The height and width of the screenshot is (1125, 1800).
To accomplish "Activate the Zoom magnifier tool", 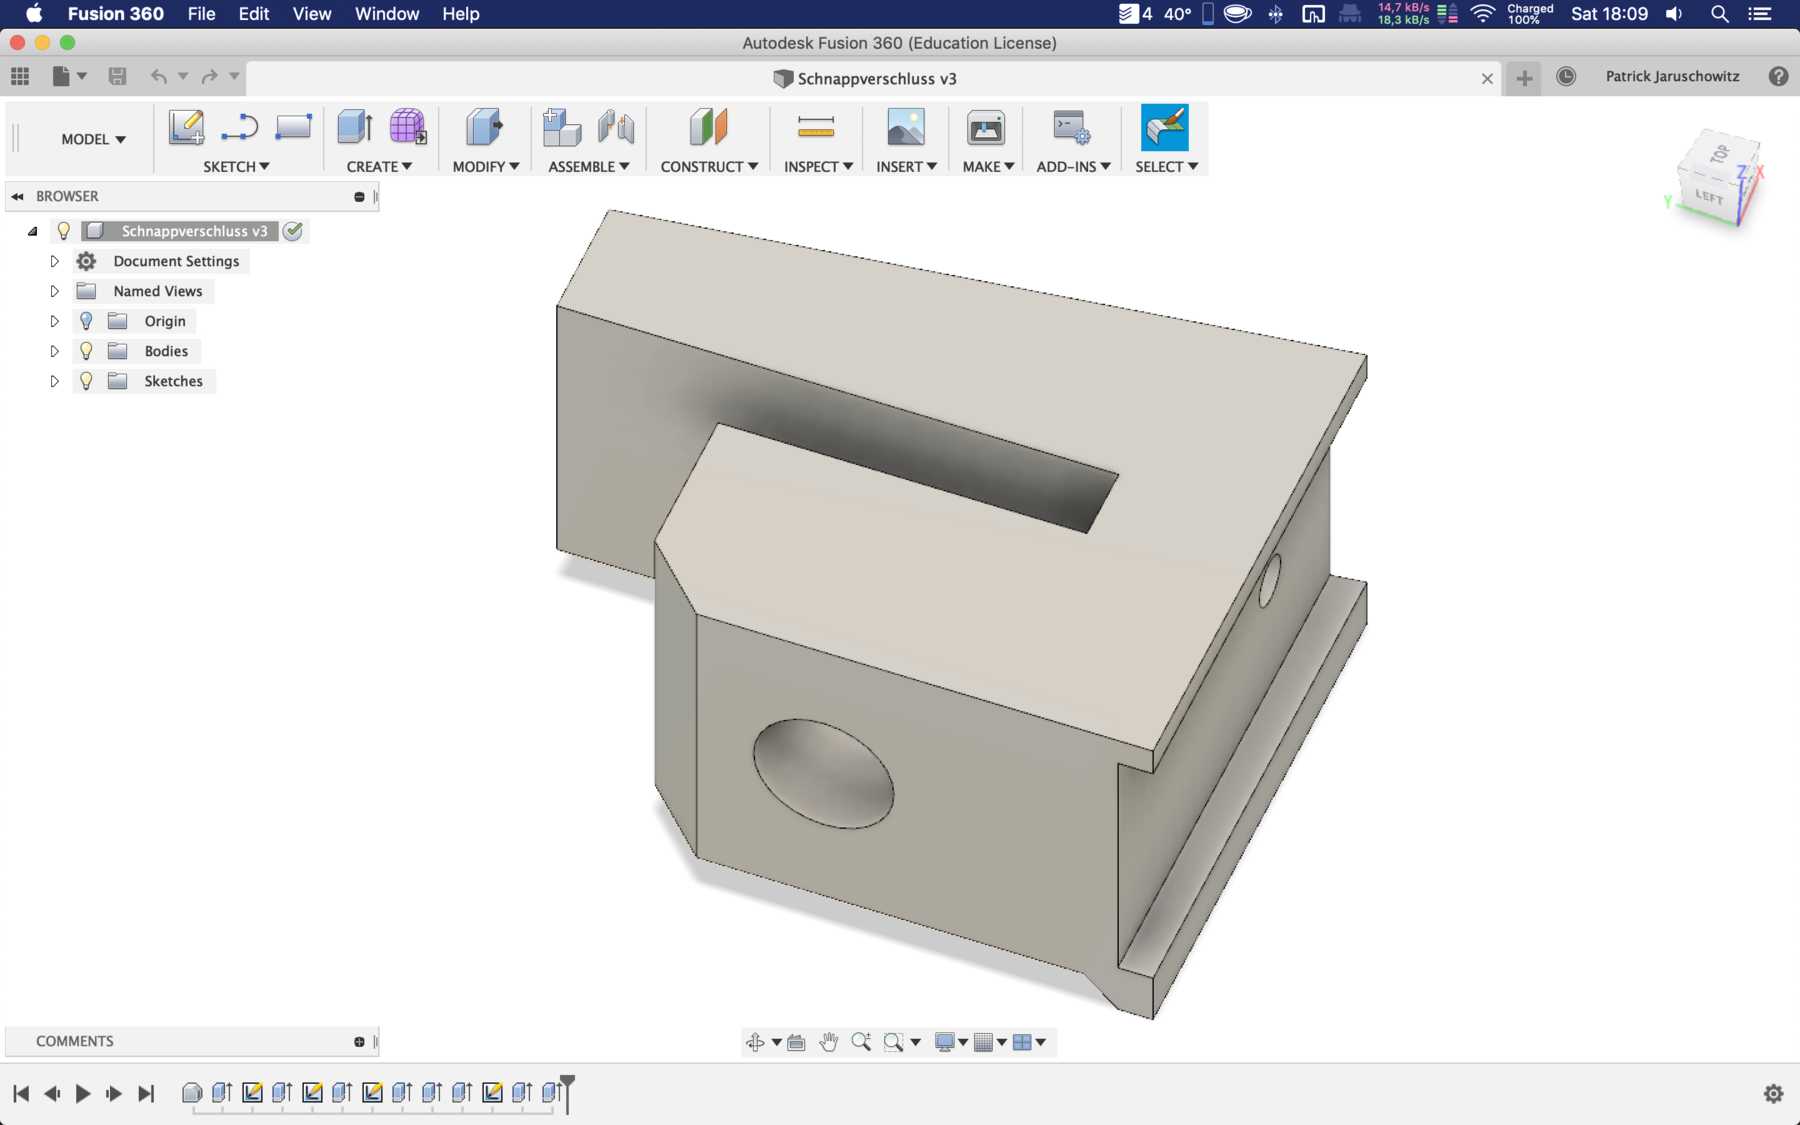I will tap(861, 1042).
